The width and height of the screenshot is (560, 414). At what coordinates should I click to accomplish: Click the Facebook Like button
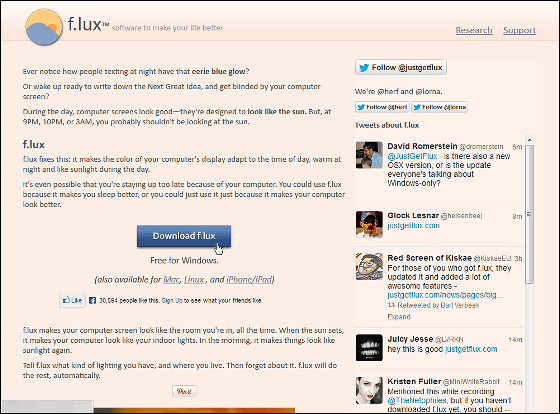[x=72, y=300]
